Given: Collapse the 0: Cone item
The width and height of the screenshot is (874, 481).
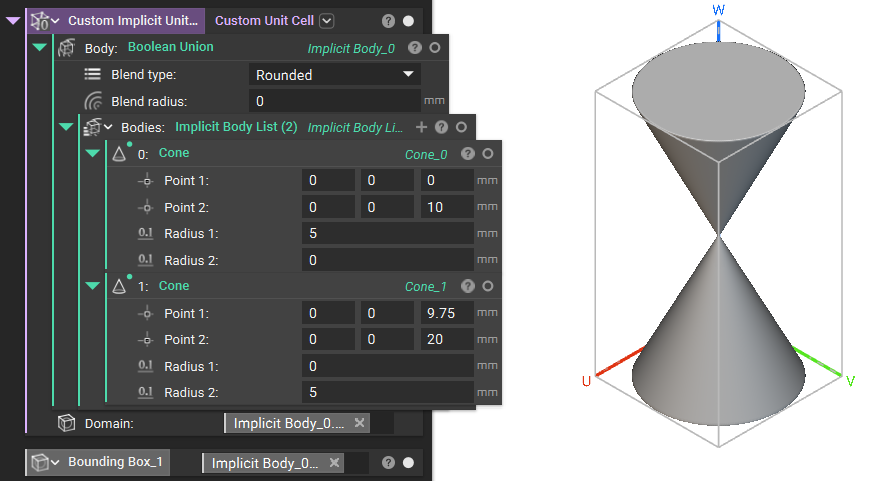Looking at the screenshot, I should click(x=93, y=153).
